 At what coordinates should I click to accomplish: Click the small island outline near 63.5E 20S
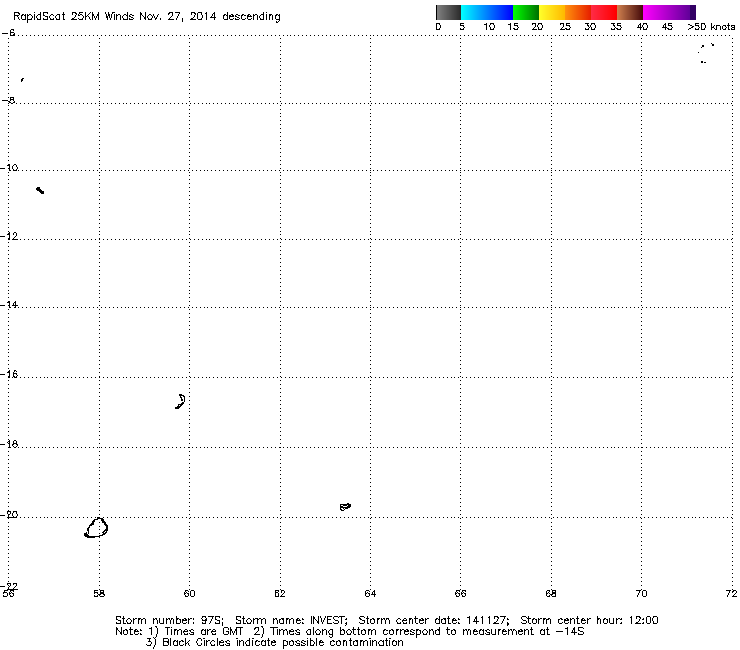click(x=345, y=507)
